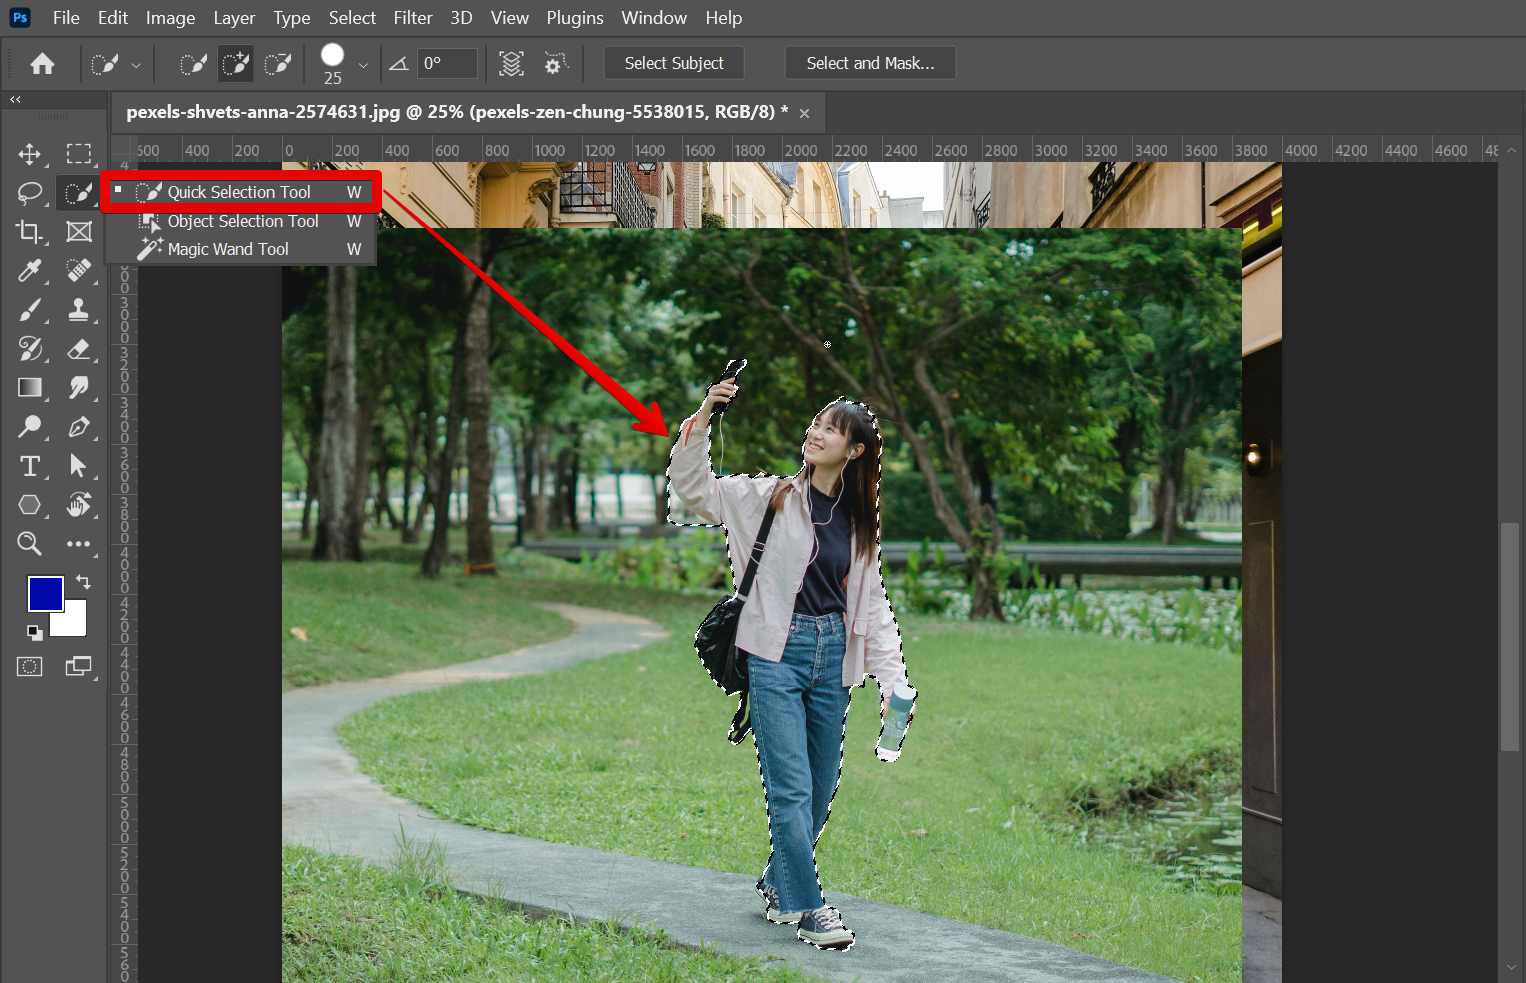This screenshot has height=983, width=1526.
Task: Select the Clone Stamp tool
Action: point(78,310)
